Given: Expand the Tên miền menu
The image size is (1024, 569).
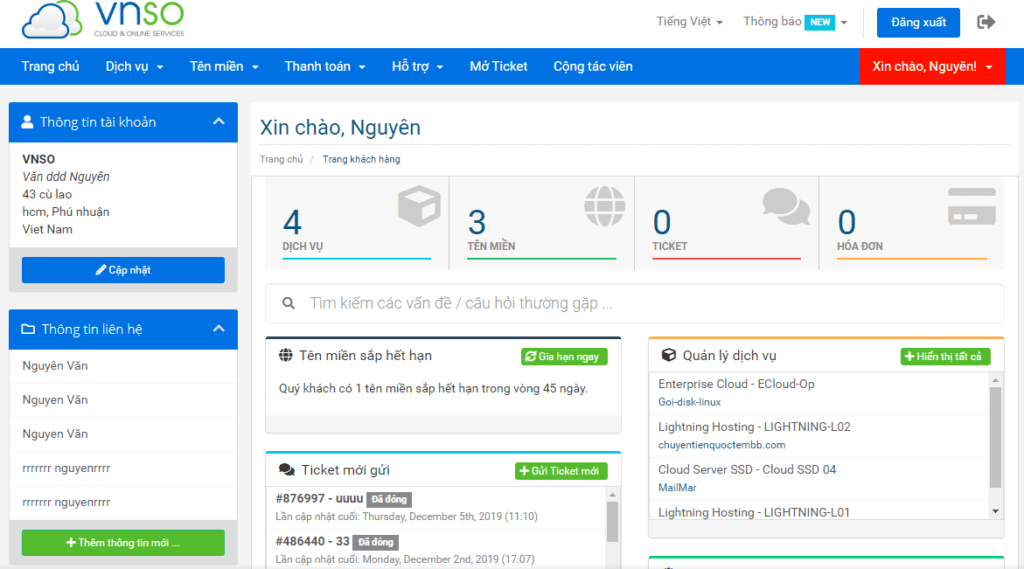Looking at the screenshot, I should pyautogui.click(x=224, y=67).
